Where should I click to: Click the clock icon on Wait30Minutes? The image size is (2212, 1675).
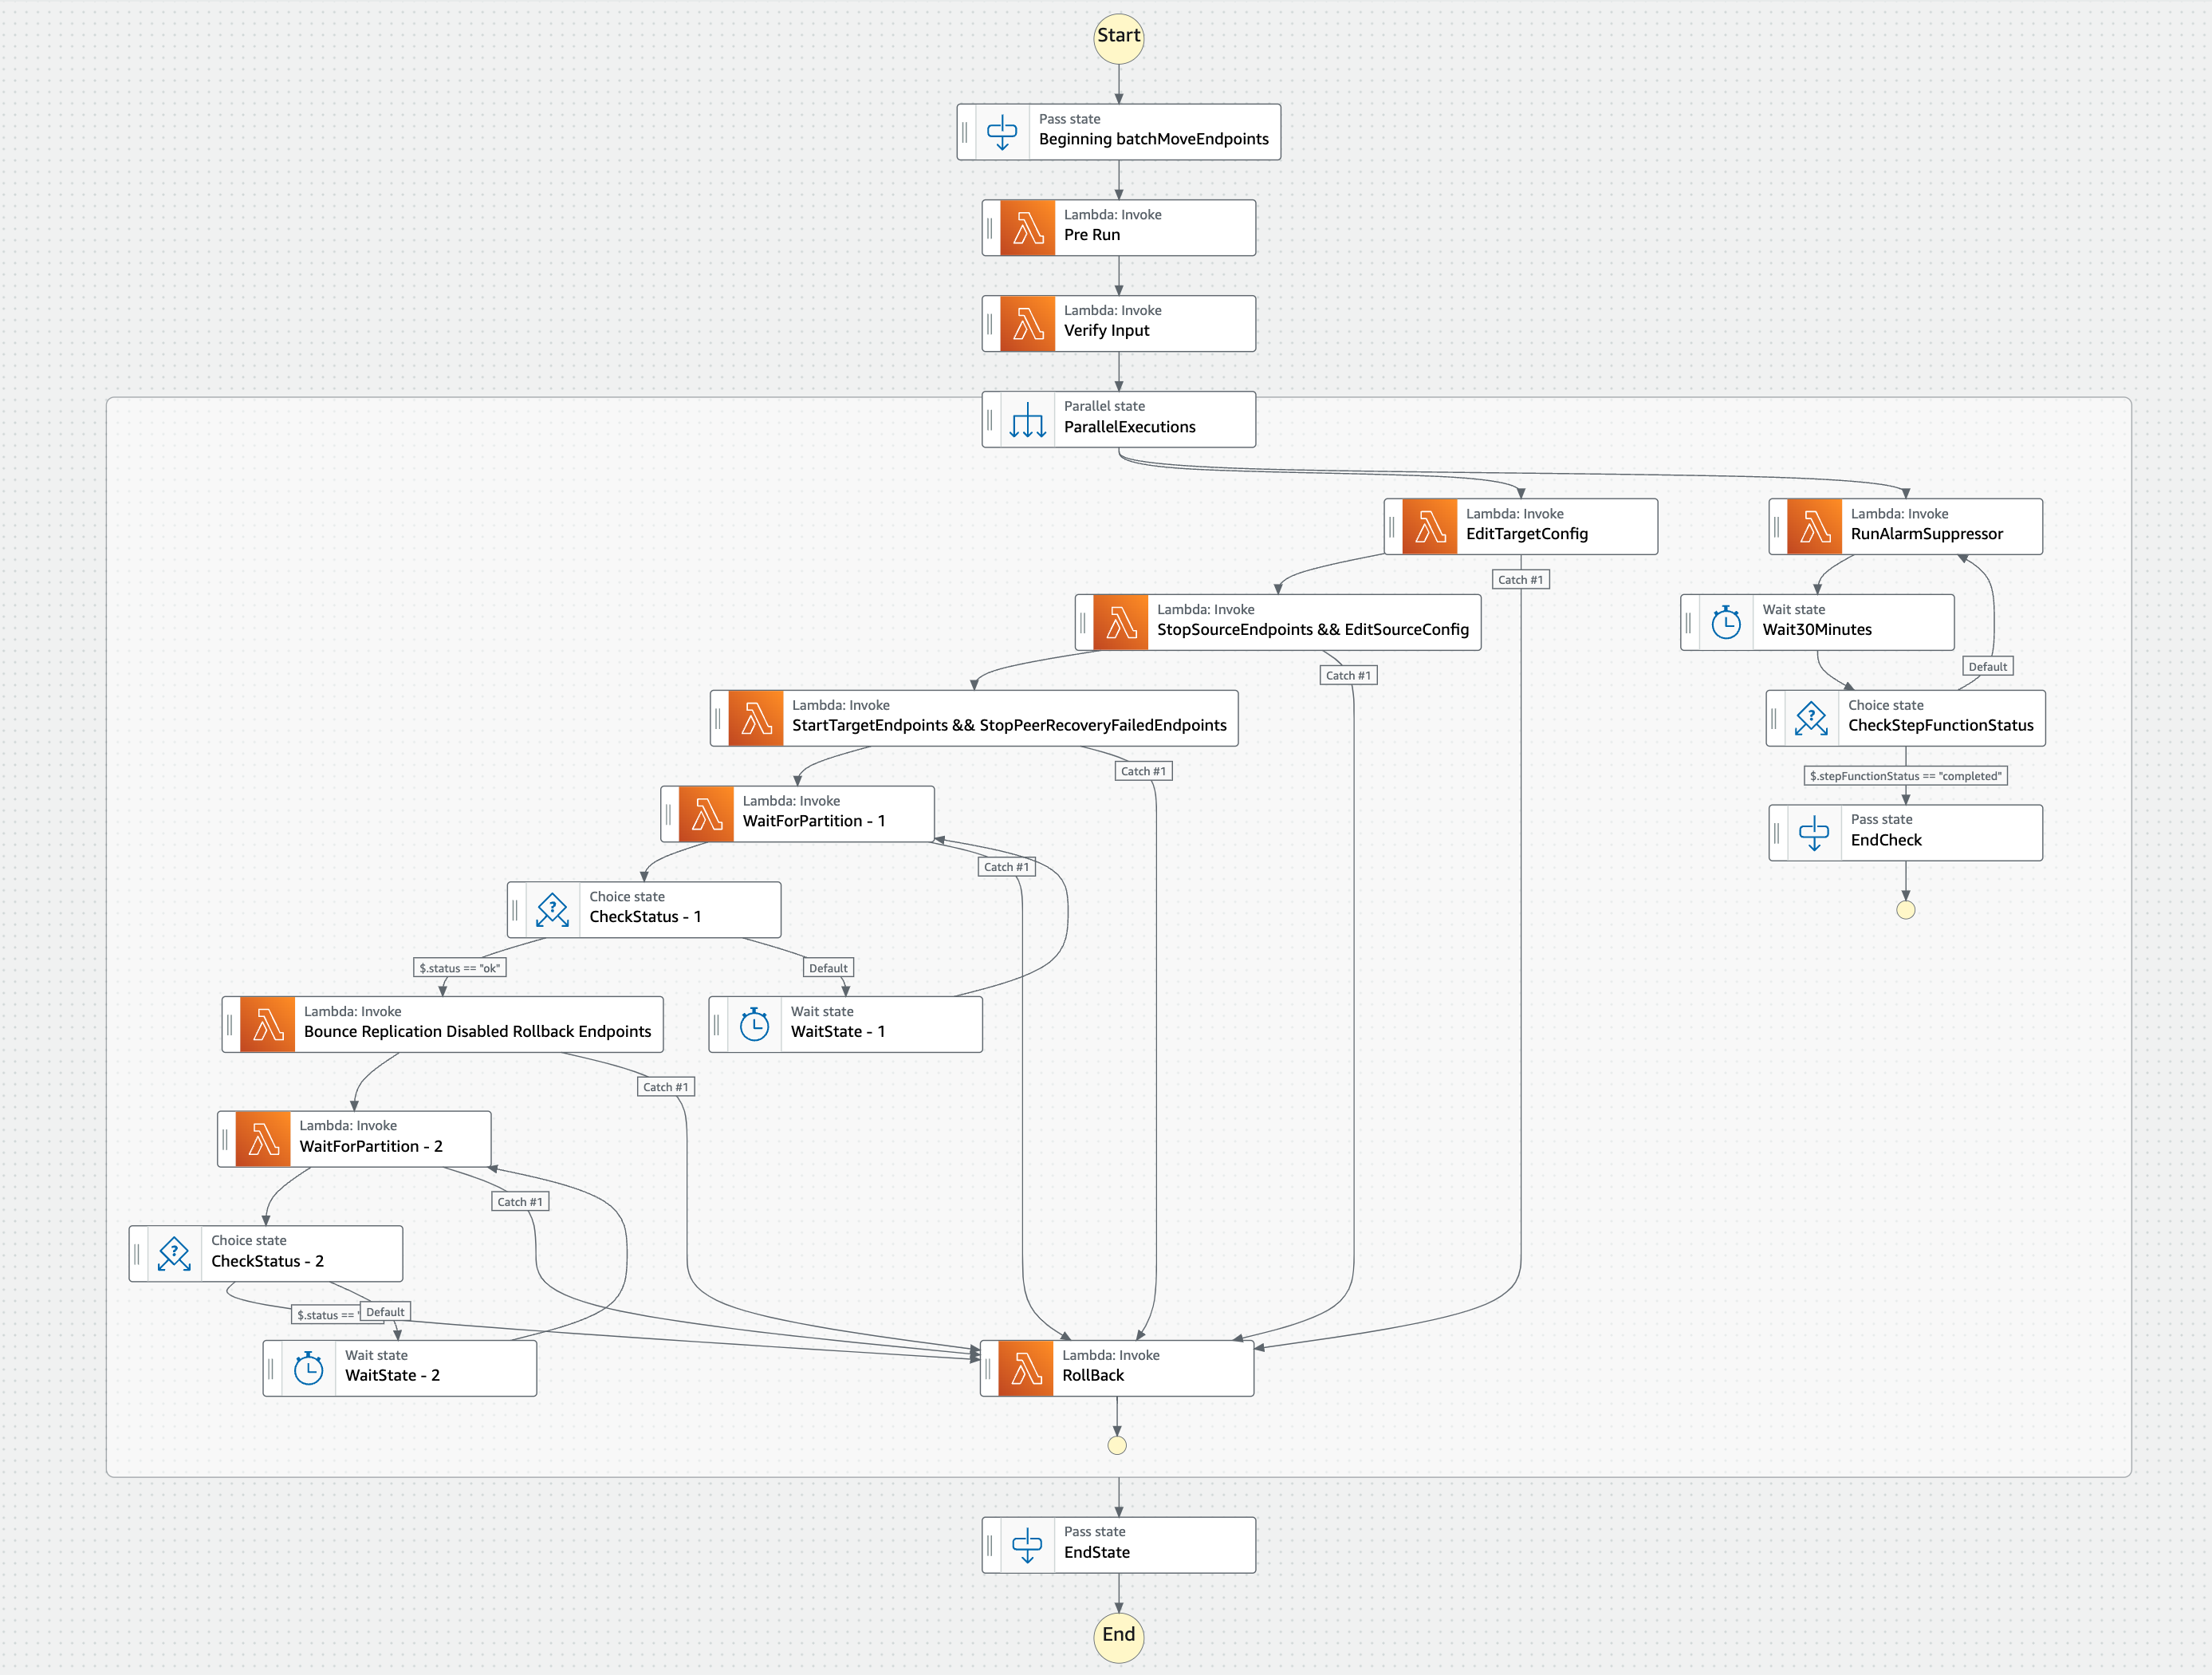click(1726, 623)
